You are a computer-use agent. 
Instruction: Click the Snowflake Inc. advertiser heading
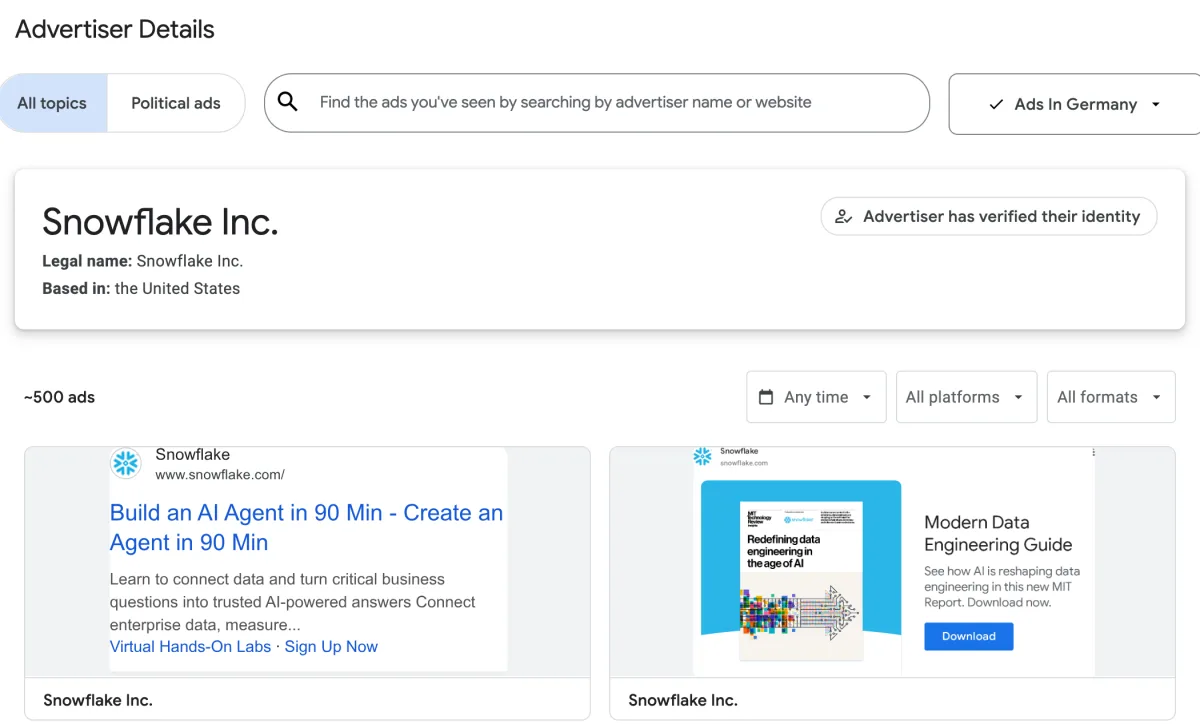(160, 222)
